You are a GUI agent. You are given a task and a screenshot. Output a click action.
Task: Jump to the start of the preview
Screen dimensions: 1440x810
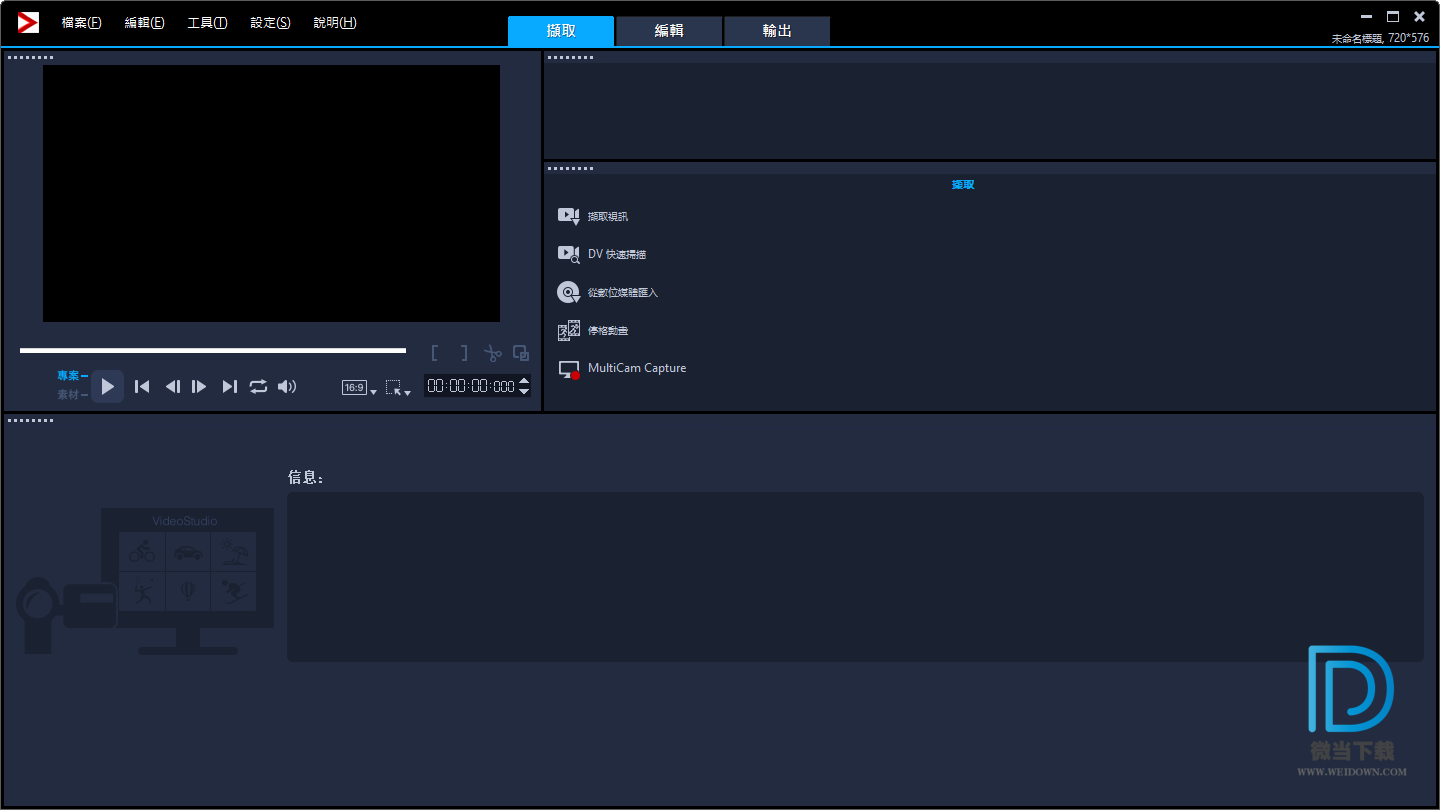(142, 386)
